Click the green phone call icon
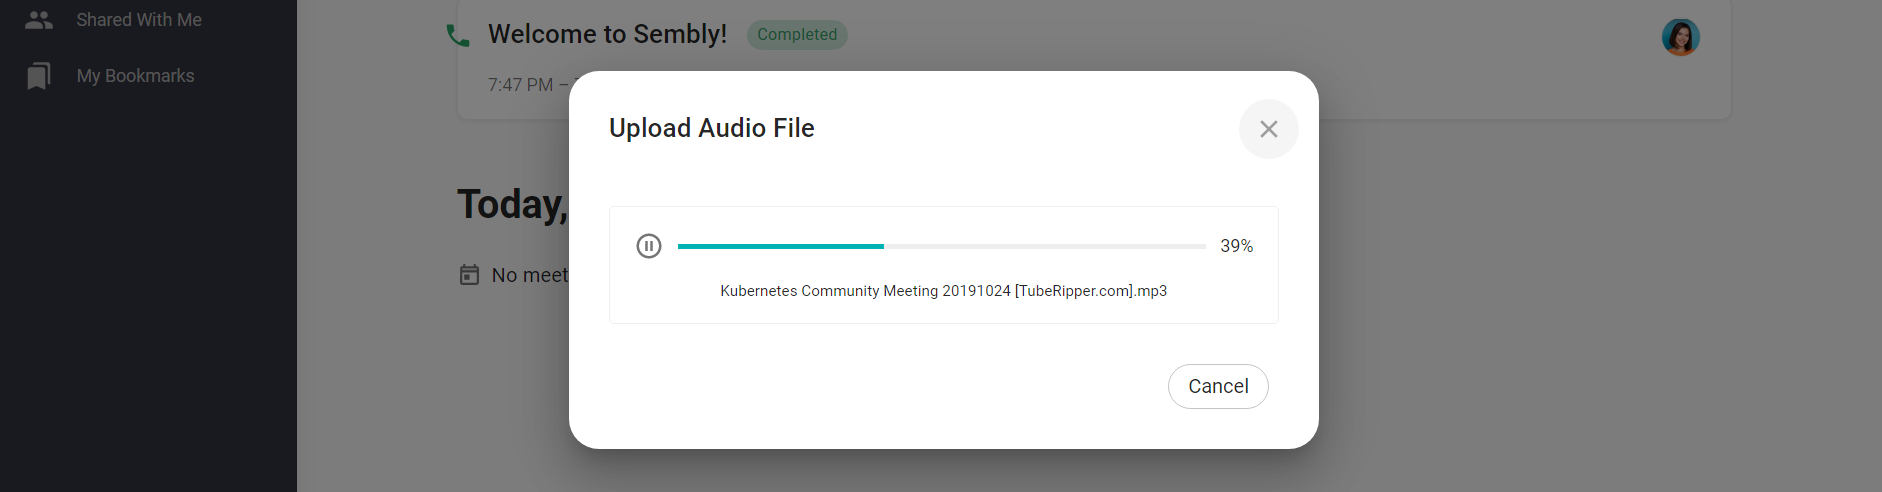This screenshot has height=492, width=1882. [x=458, y=36]
